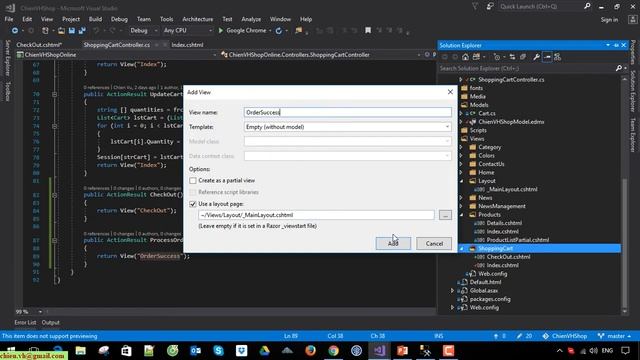Click the View Class Diagram icon
The width and height of the screenshot is (640, 360).
point(558,57)
